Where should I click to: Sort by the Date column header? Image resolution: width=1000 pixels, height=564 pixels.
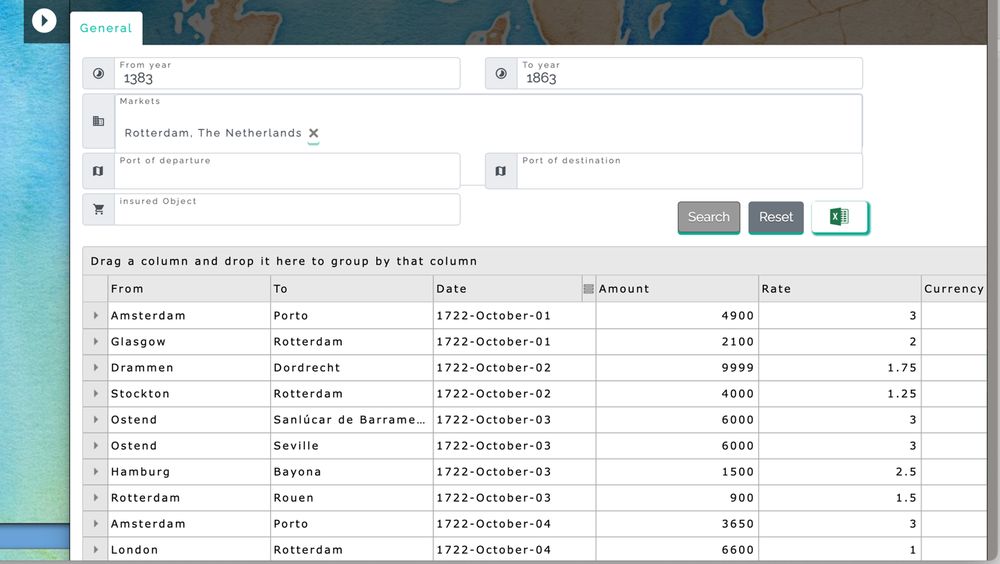[x=507, y=289]
